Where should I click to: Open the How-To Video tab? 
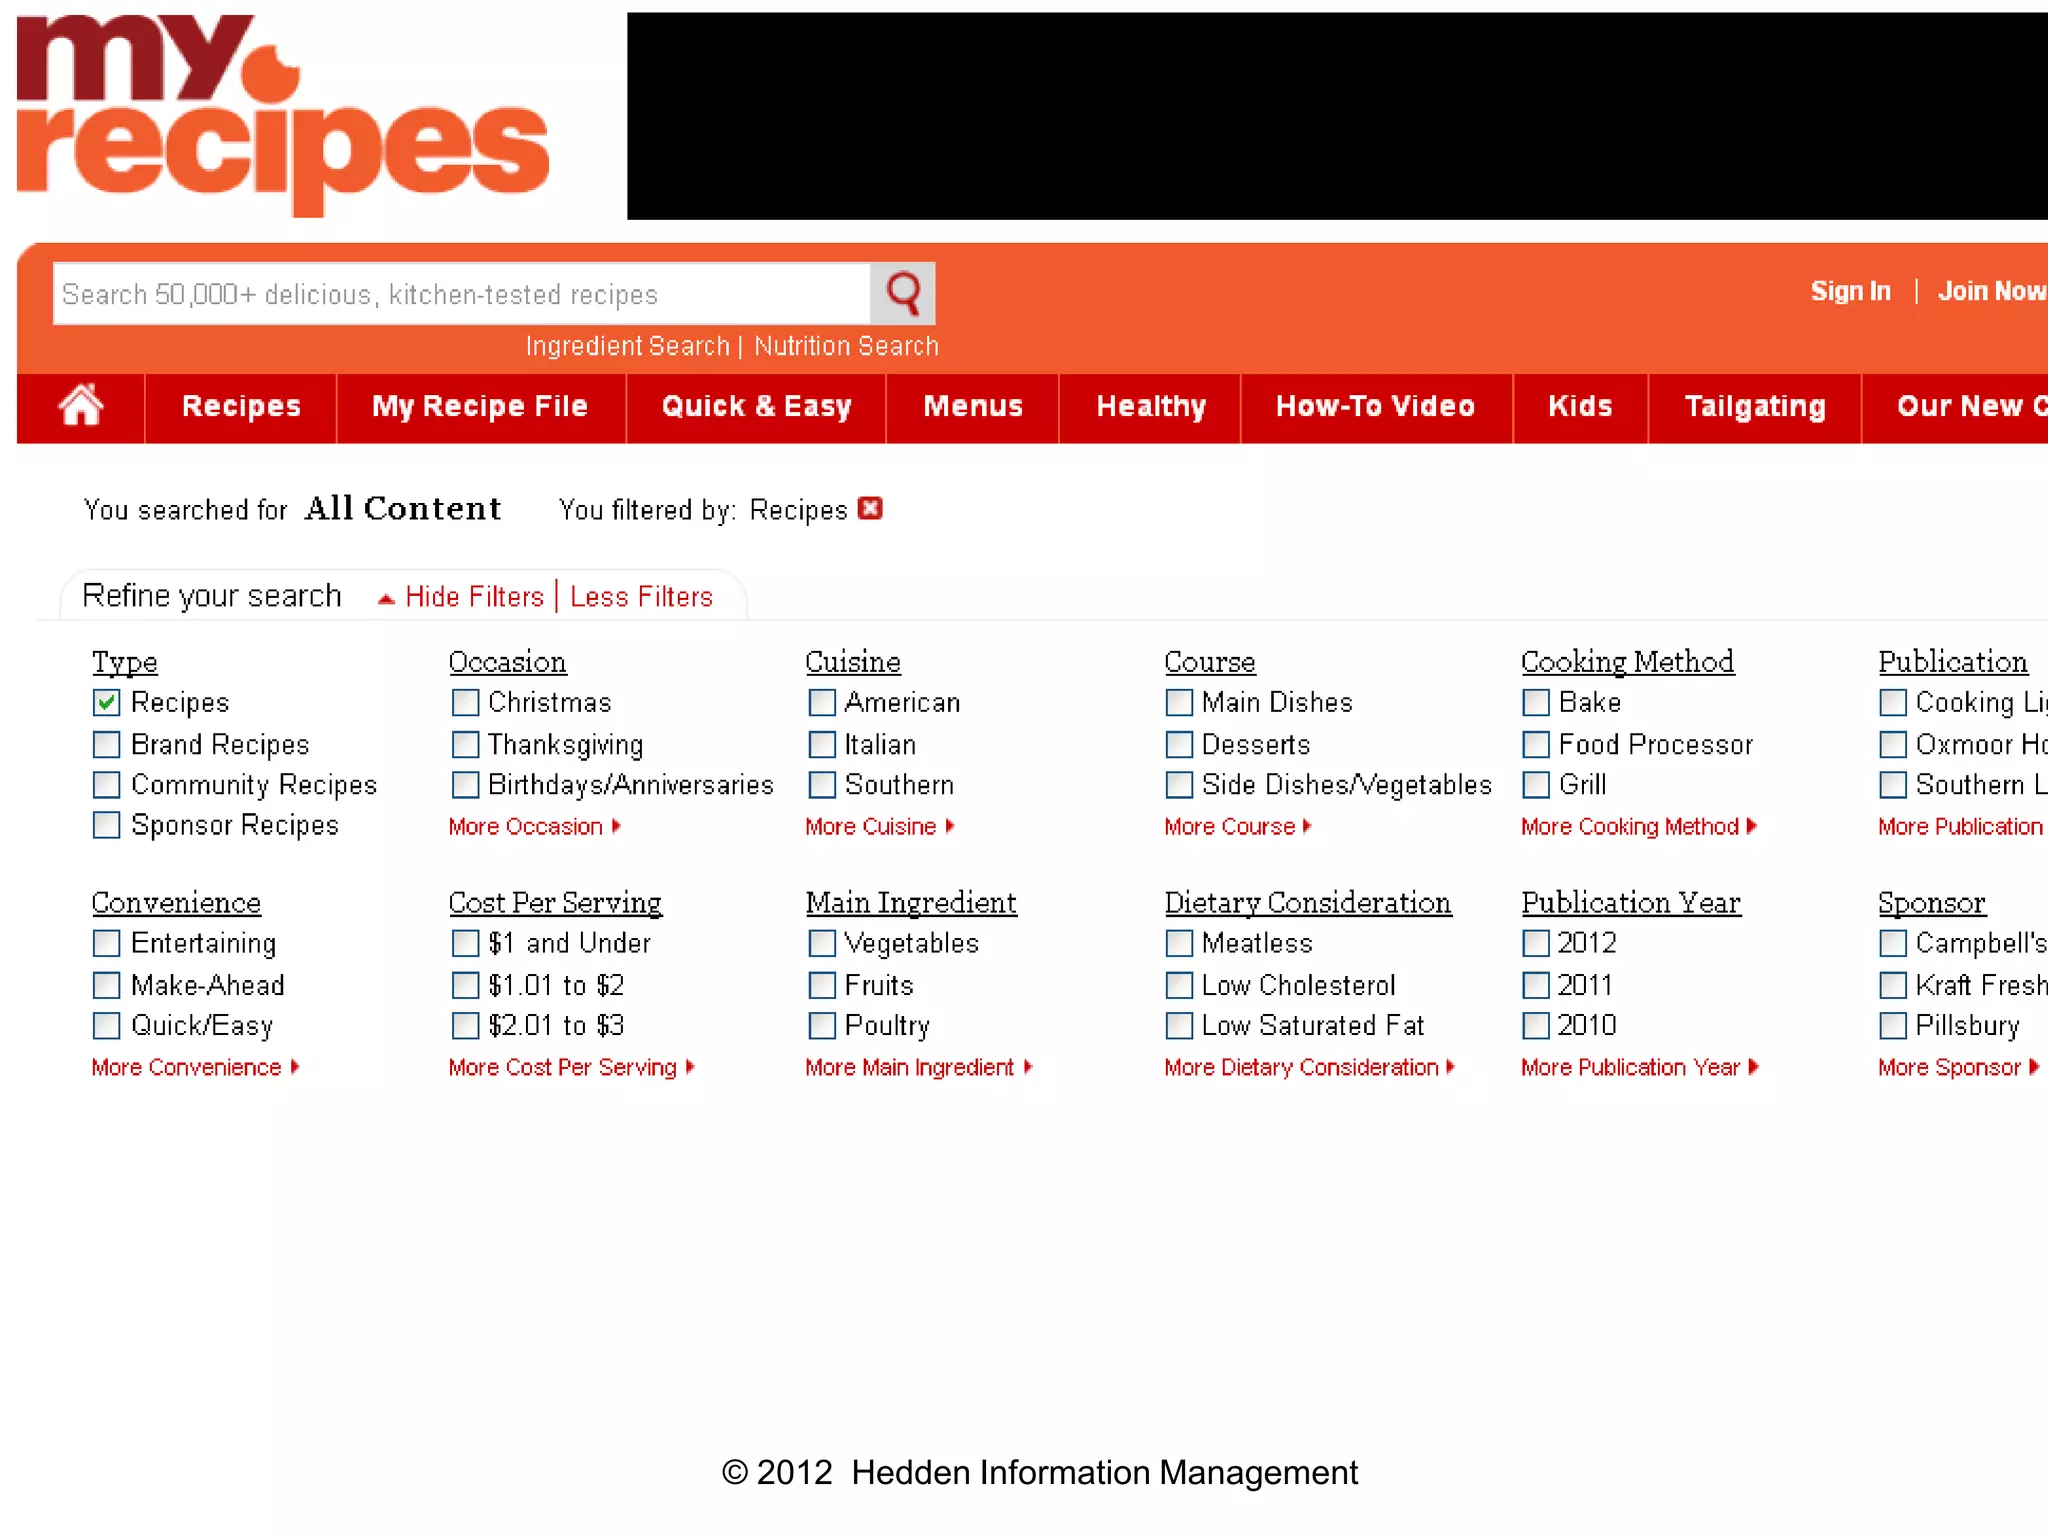tap(1376, 406)
